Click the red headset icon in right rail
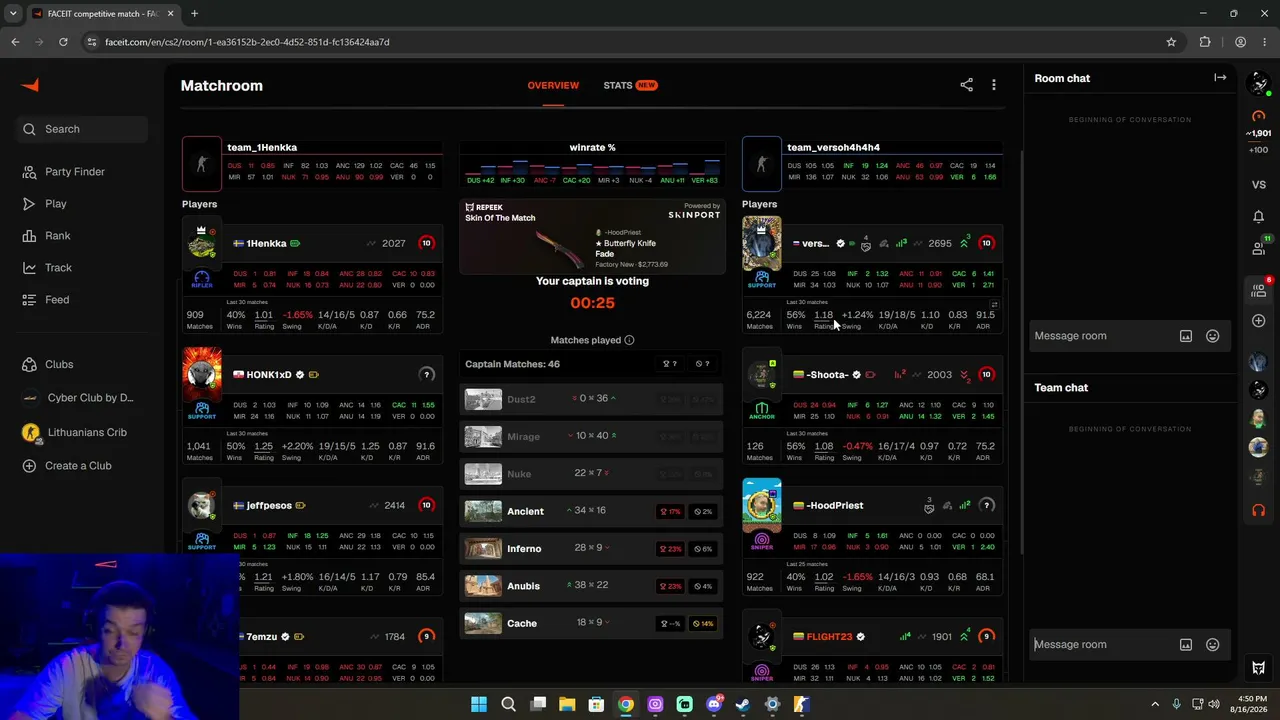 pos(1259,510)
